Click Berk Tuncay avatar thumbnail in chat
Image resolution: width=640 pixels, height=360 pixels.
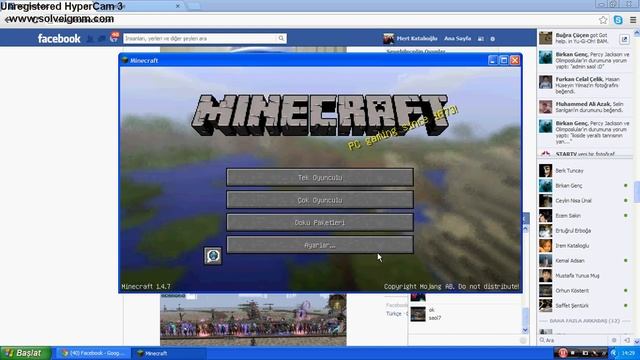tap(545, 171)
